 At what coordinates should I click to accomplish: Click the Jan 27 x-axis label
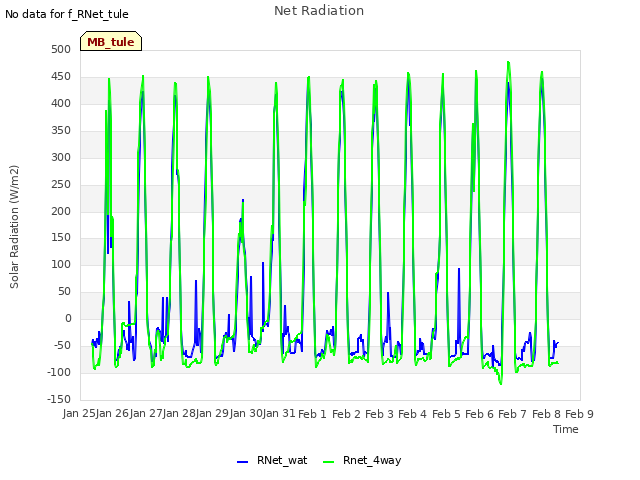[x=146, y=413]
